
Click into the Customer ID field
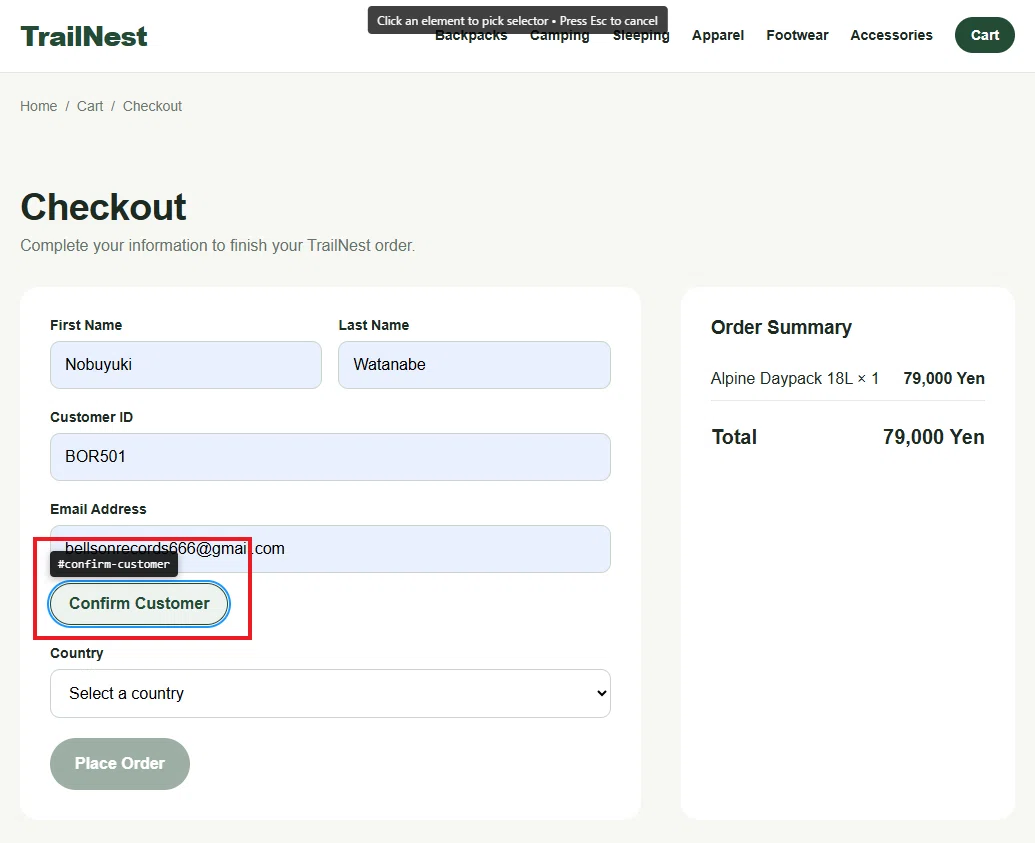pos(330,457)
